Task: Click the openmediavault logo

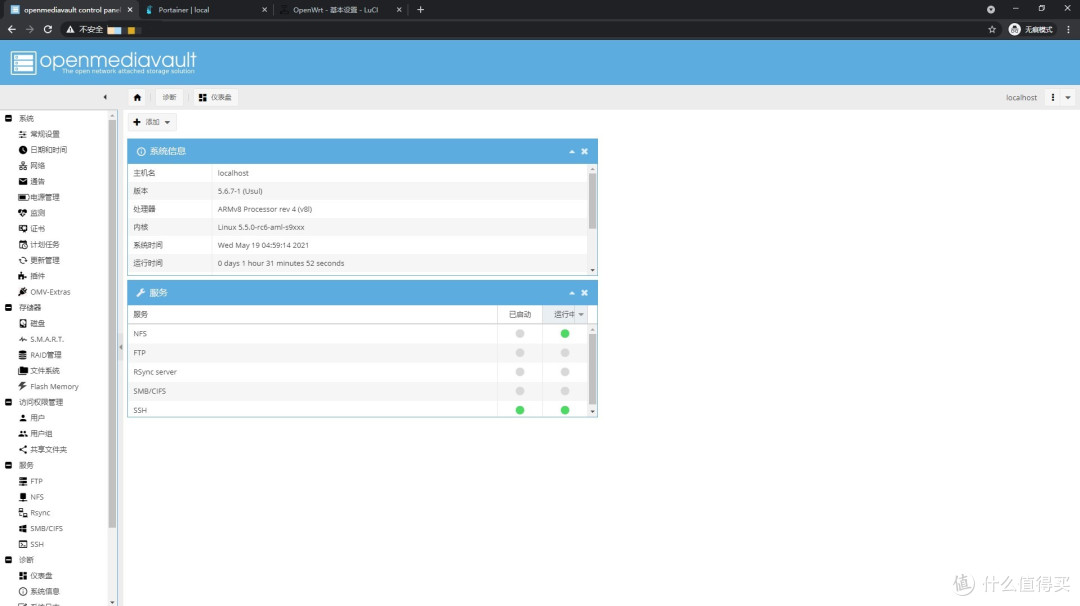Action: point(103,62)
